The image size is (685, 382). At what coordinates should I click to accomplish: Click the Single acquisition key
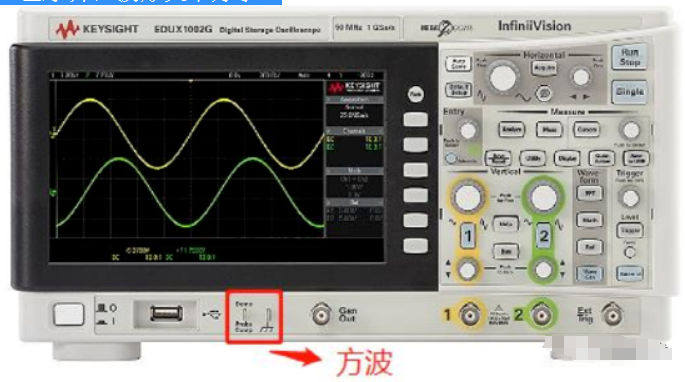click(629, 92)
